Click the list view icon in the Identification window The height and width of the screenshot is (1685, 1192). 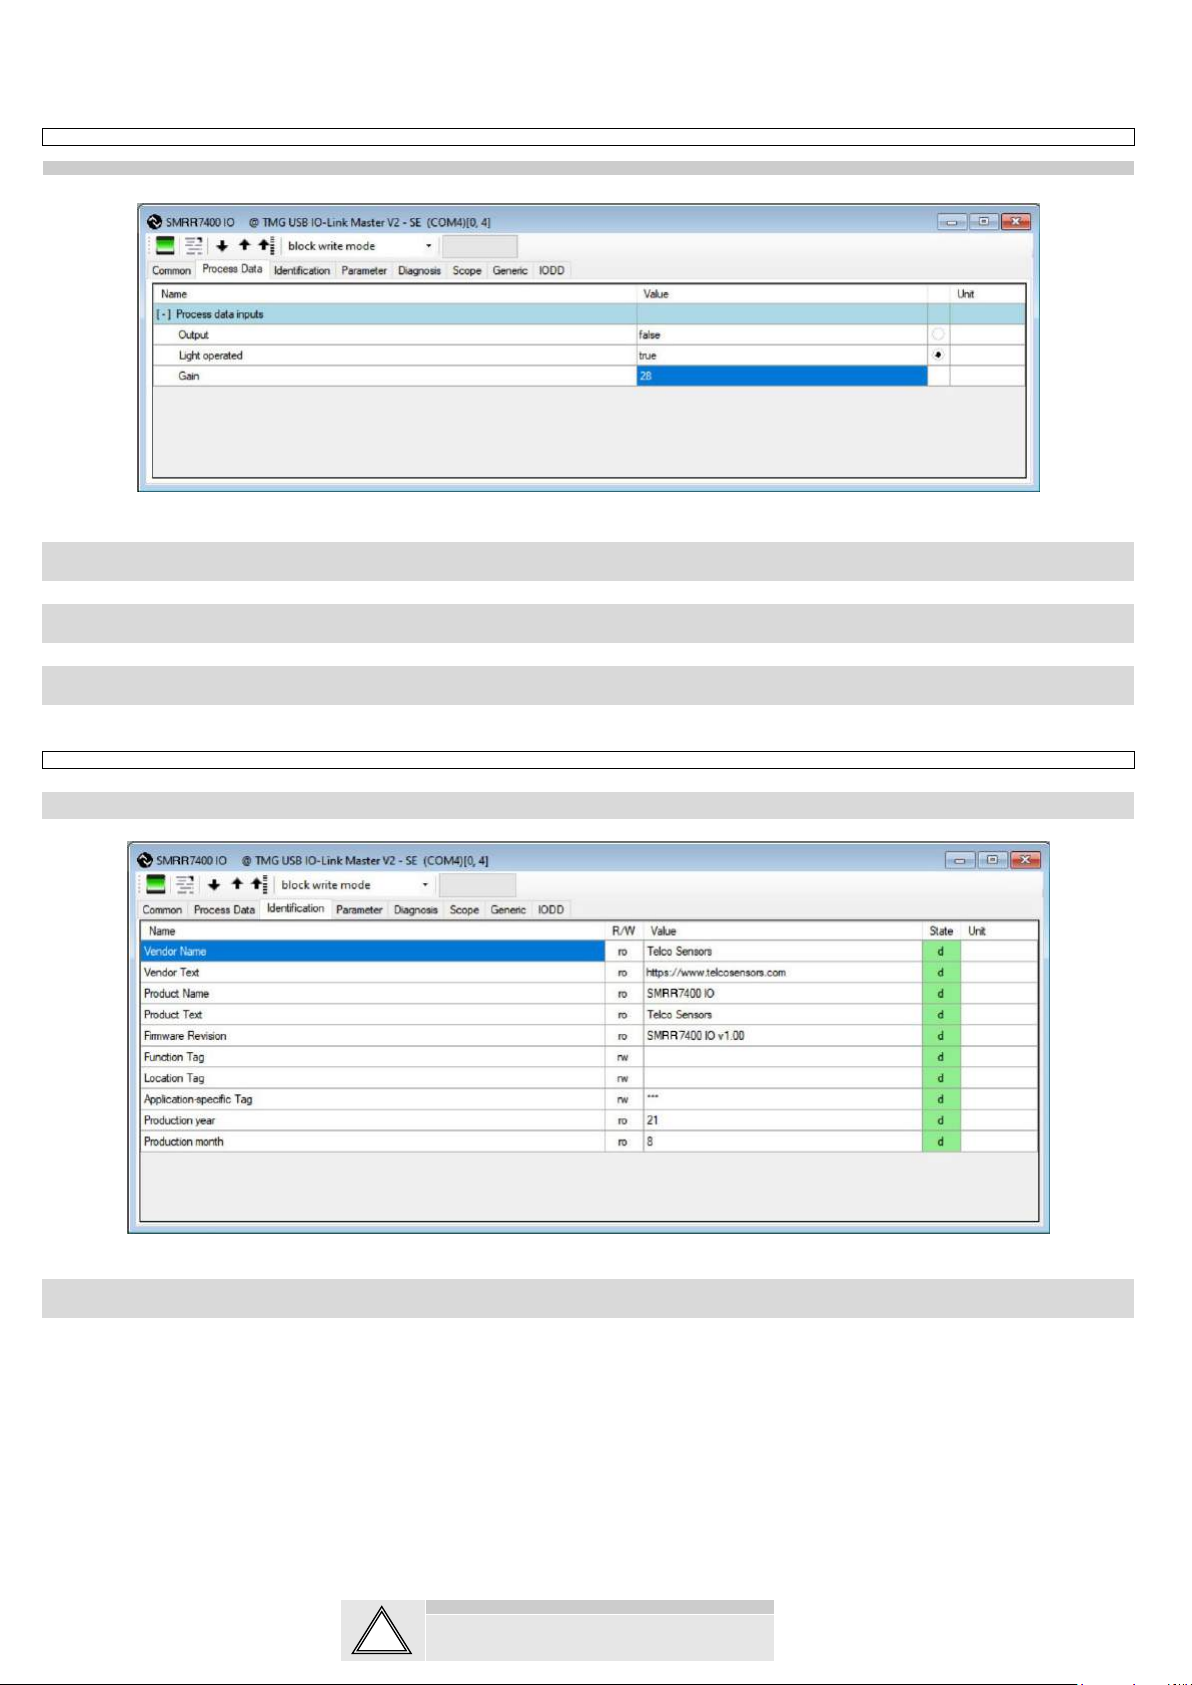(185, 885)
